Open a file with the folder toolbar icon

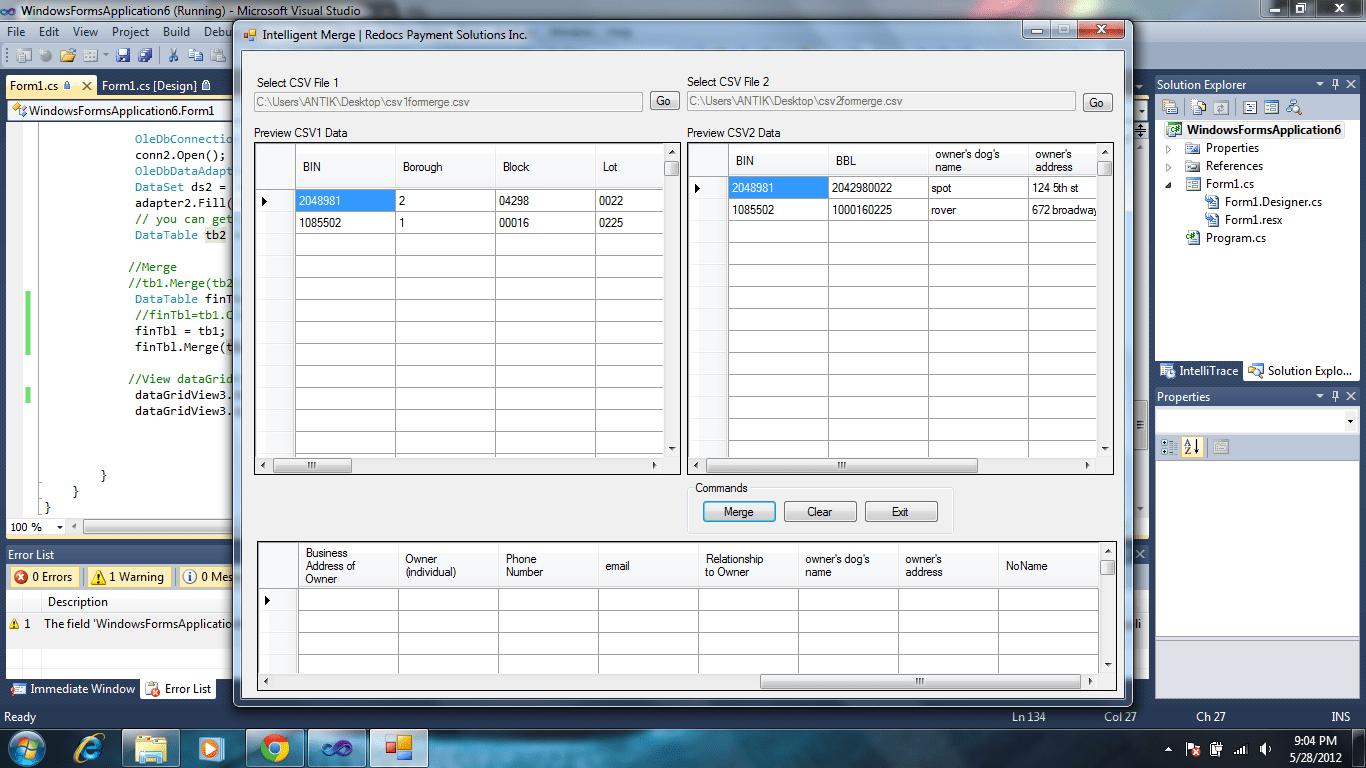[x=67, y=55]
